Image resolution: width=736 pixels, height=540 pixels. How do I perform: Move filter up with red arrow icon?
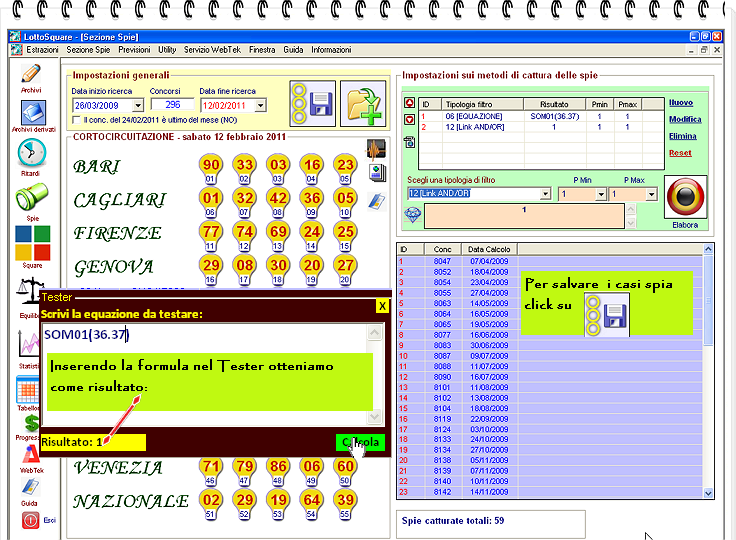[x=409, y=103]
